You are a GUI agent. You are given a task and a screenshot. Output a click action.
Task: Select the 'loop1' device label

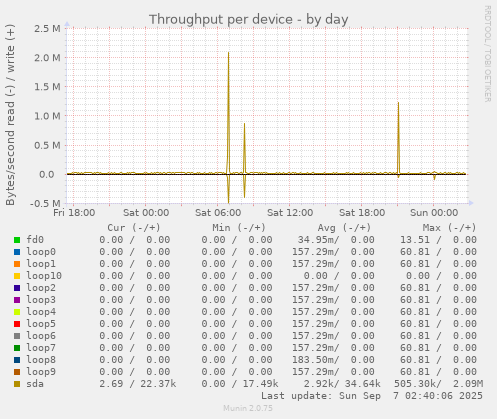[41, 264]
